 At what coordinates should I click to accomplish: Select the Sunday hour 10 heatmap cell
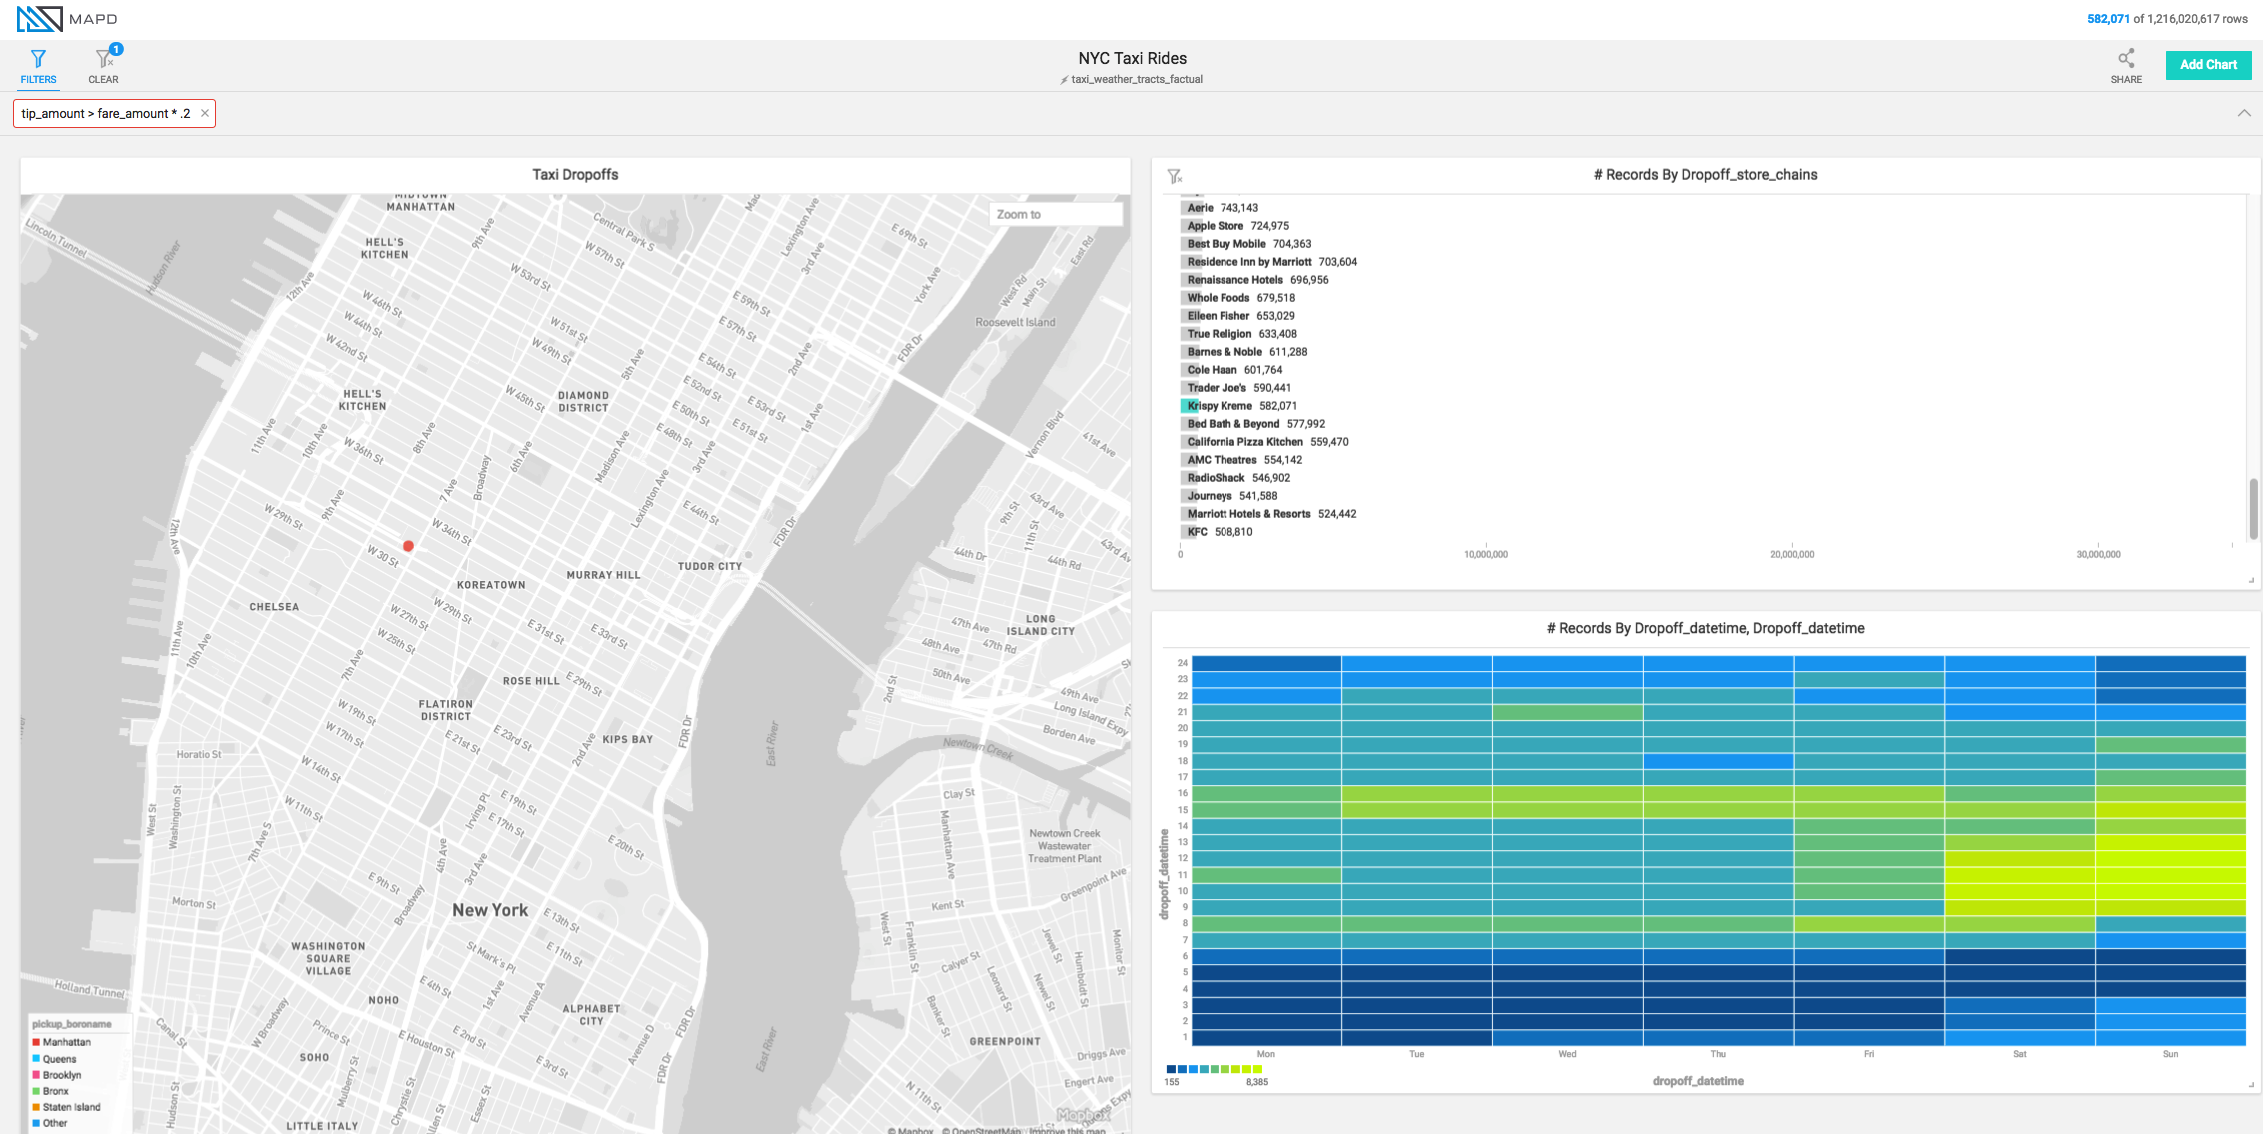2170,891
